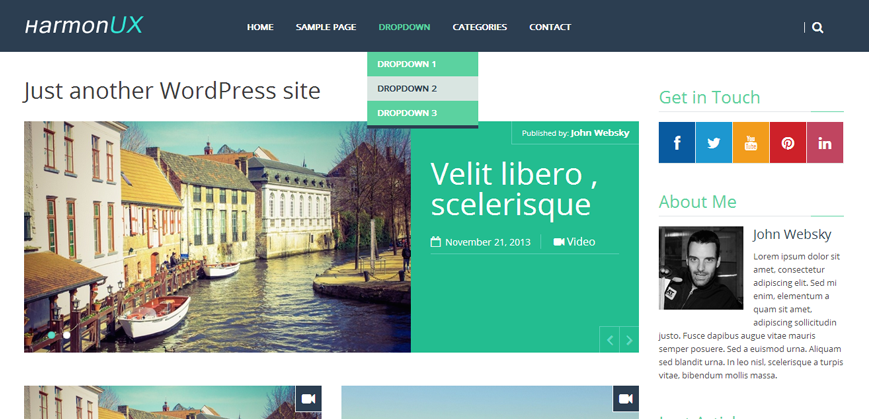Open the YouTube social icon
Image resolution: width=869 pixels, height=419 pixels.
(x=751, y=143)
